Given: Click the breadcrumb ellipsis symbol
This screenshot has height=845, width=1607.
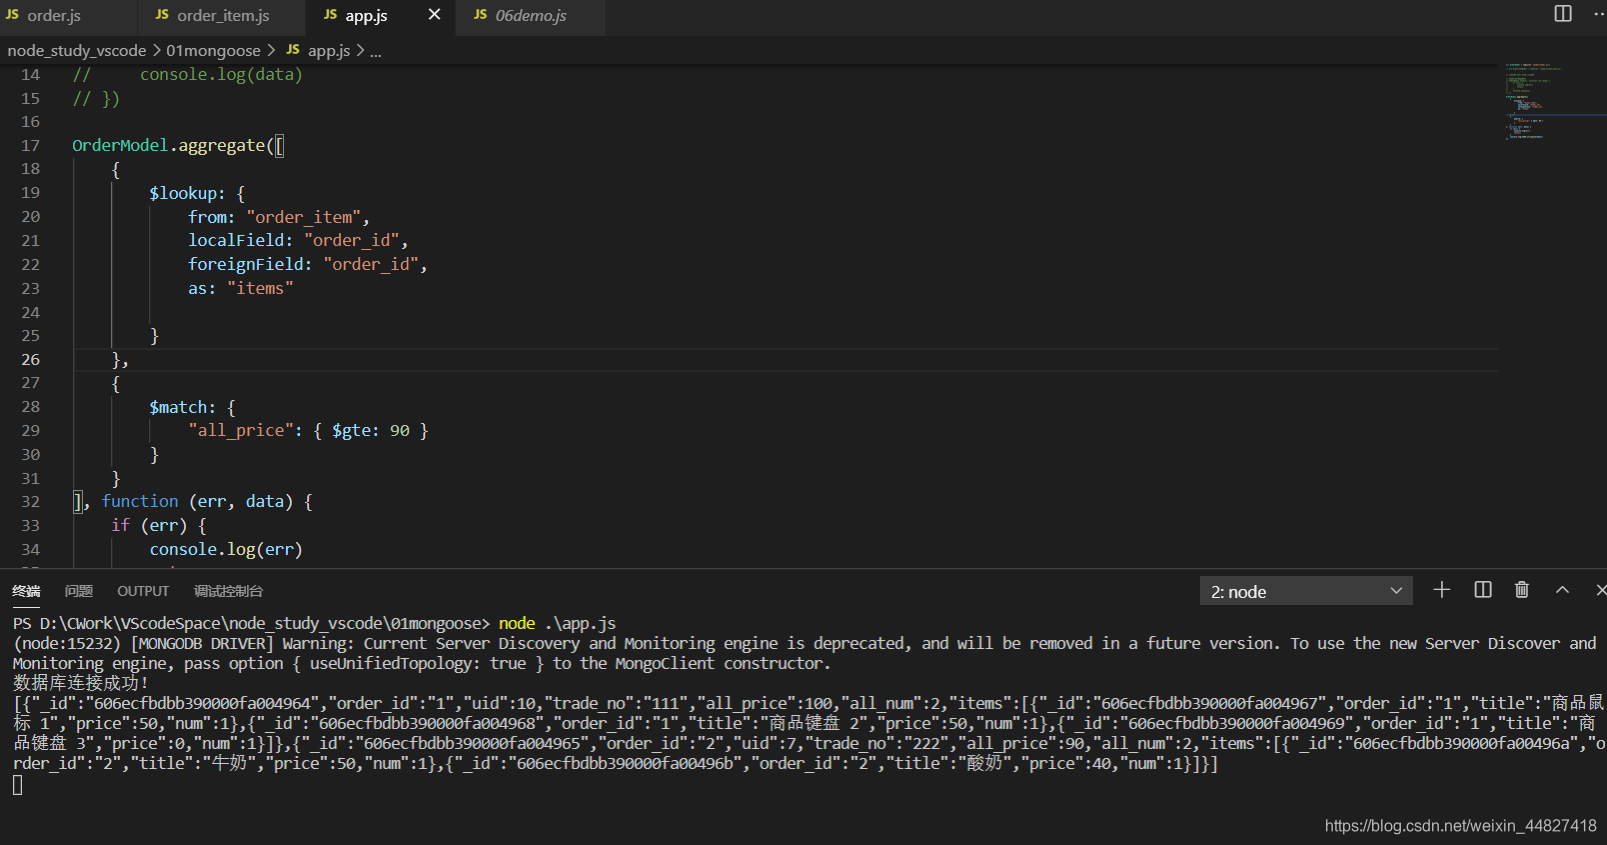Looking at the screenshot, I should [x=376, y=52].
